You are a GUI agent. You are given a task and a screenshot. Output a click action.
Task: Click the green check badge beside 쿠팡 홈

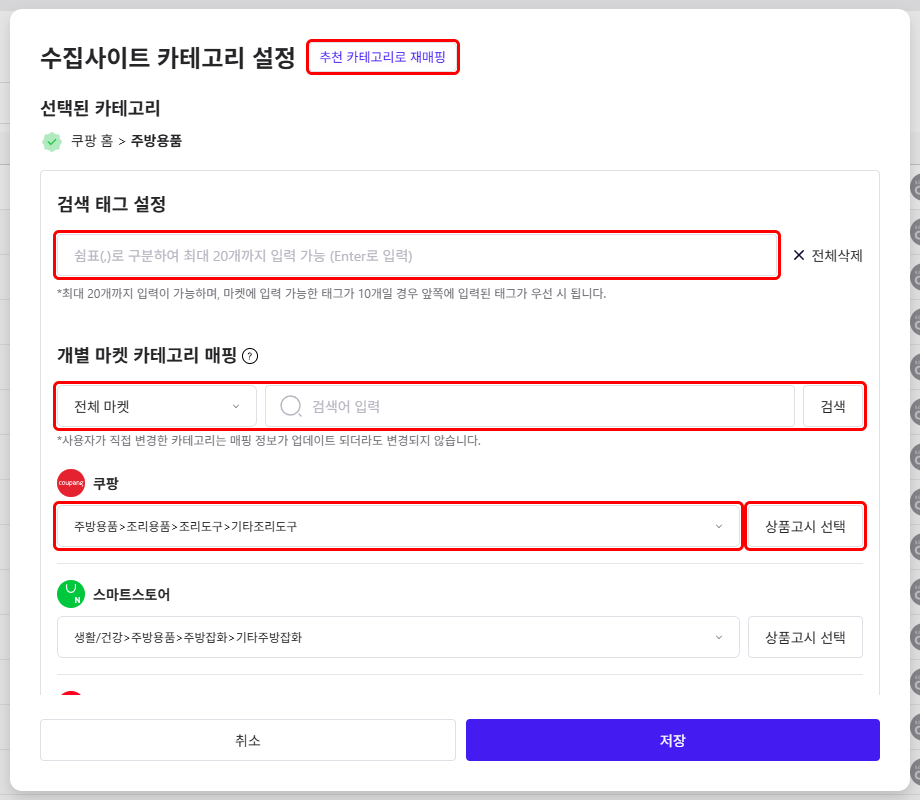tap(52, 141)
